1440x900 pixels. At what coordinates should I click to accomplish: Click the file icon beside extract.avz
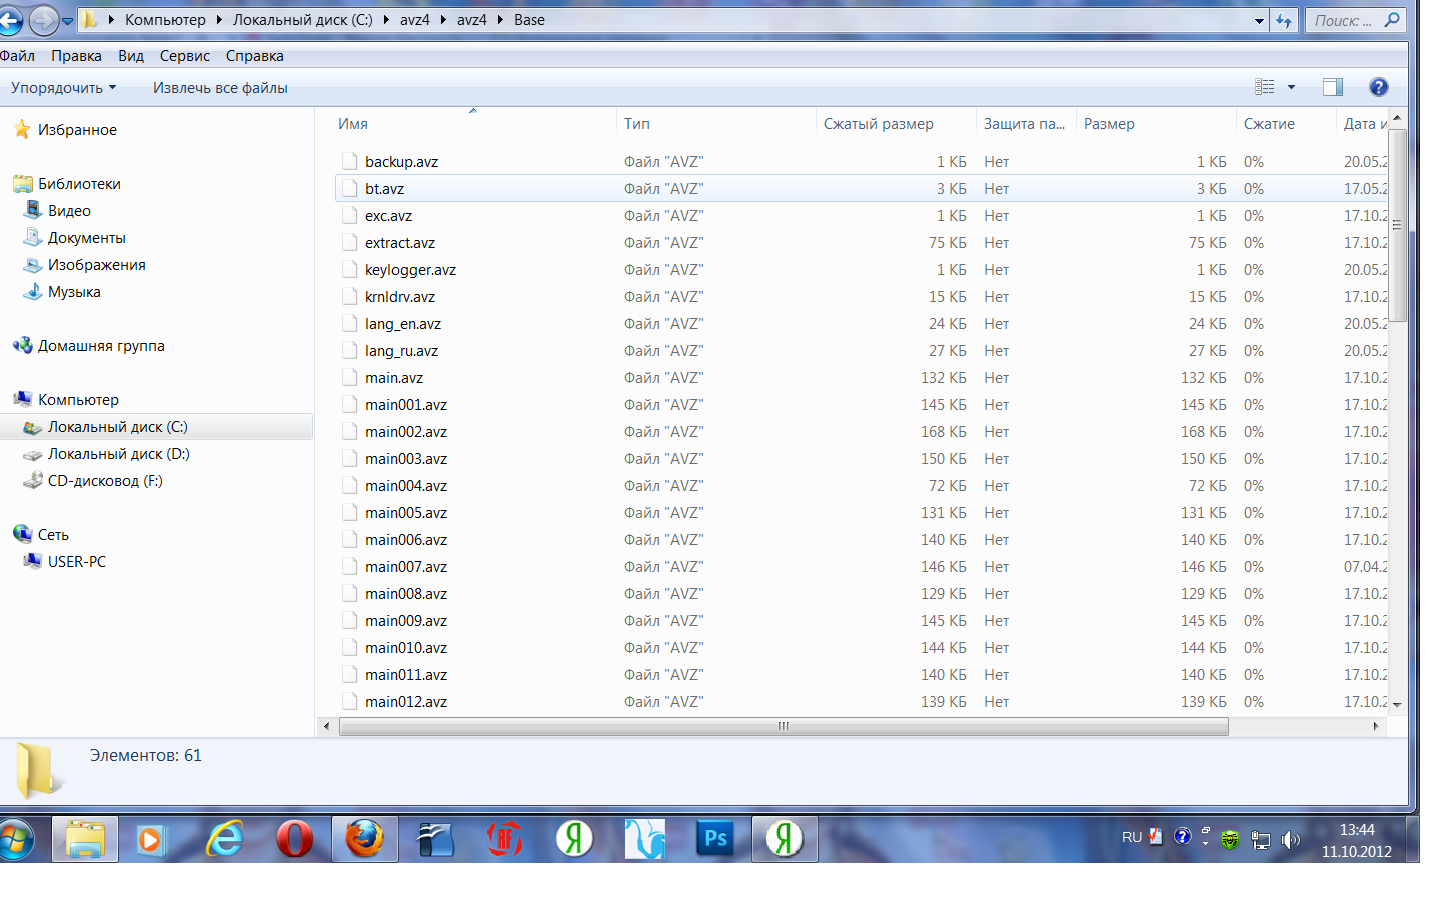[349, 242]
